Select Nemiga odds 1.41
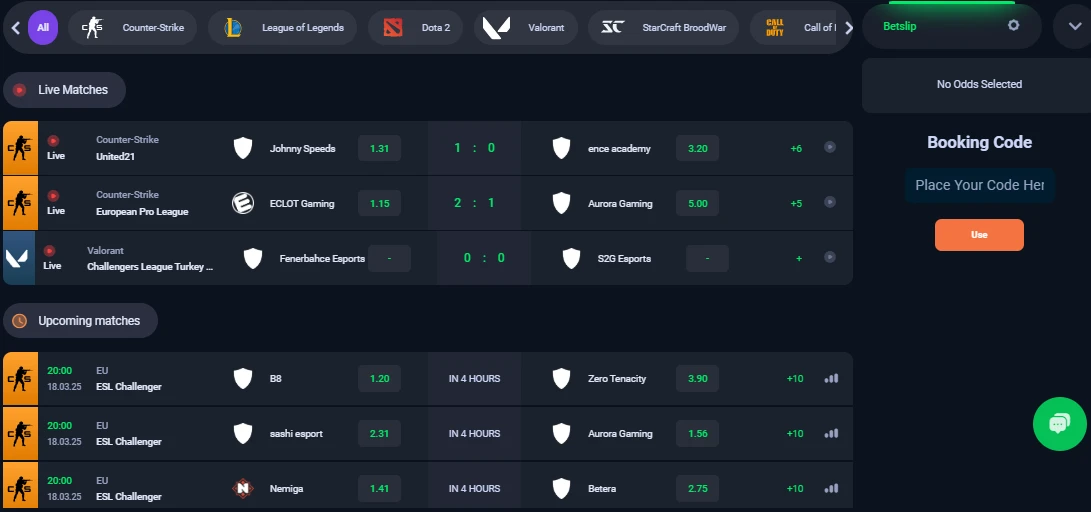The image size is (1091, 512). [379, 488]
